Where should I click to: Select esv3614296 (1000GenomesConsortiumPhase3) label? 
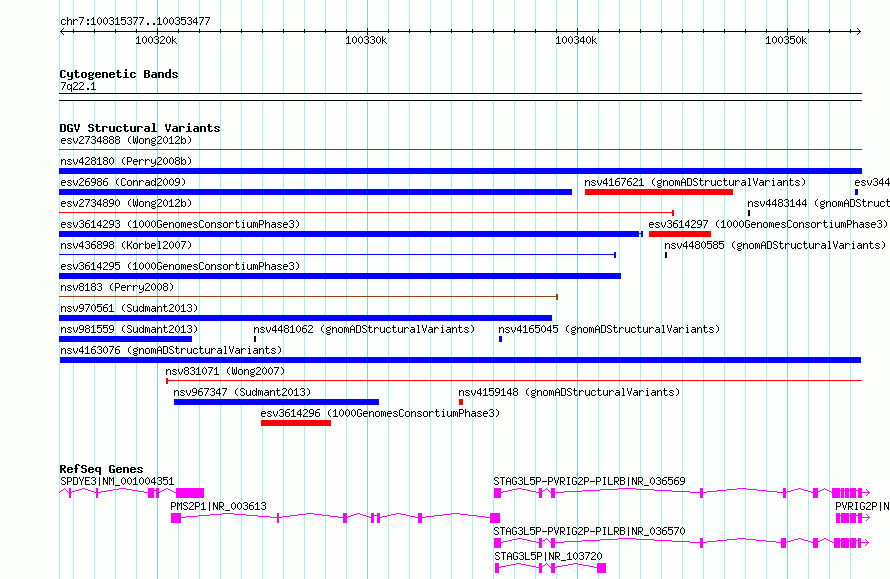click(x=380, y=413)
